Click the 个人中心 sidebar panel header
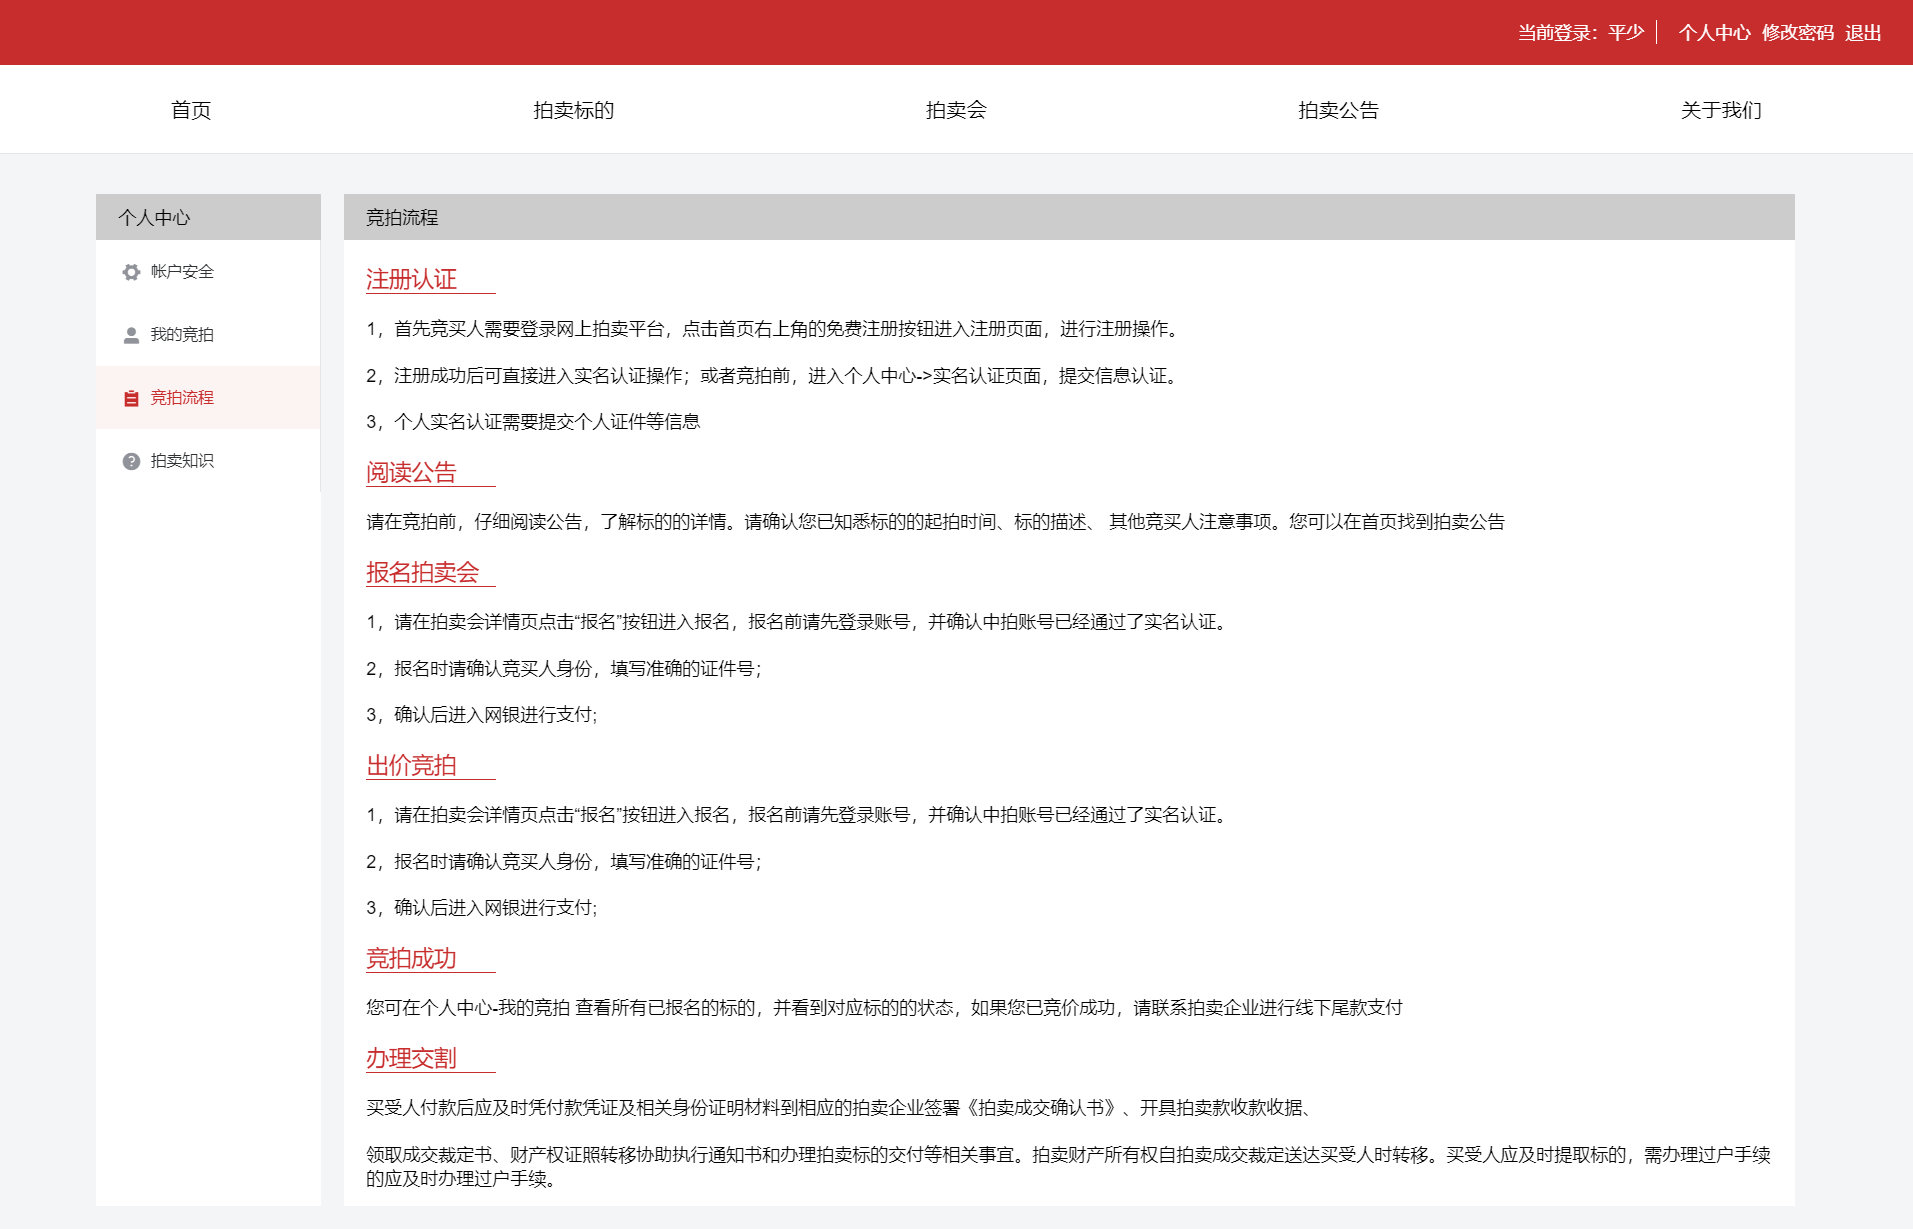The image size is (1913, 1229). (x=208, y=217)
